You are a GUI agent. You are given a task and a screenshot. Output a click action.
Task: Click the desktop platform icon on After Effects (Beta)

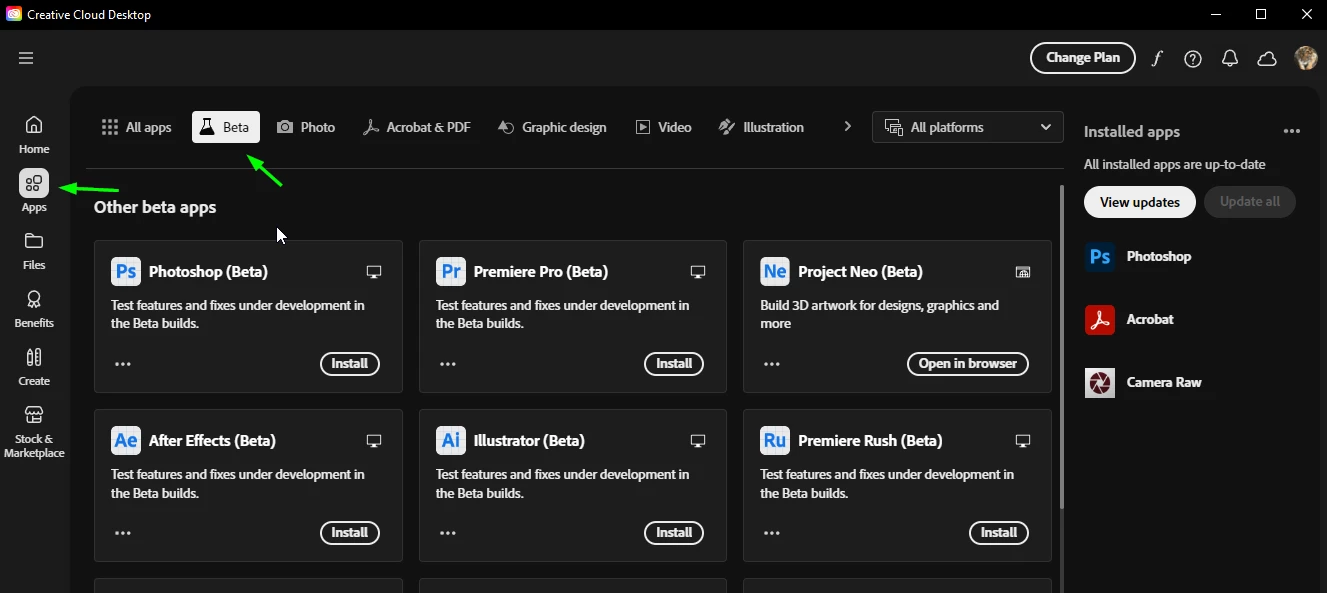point(374,441)
